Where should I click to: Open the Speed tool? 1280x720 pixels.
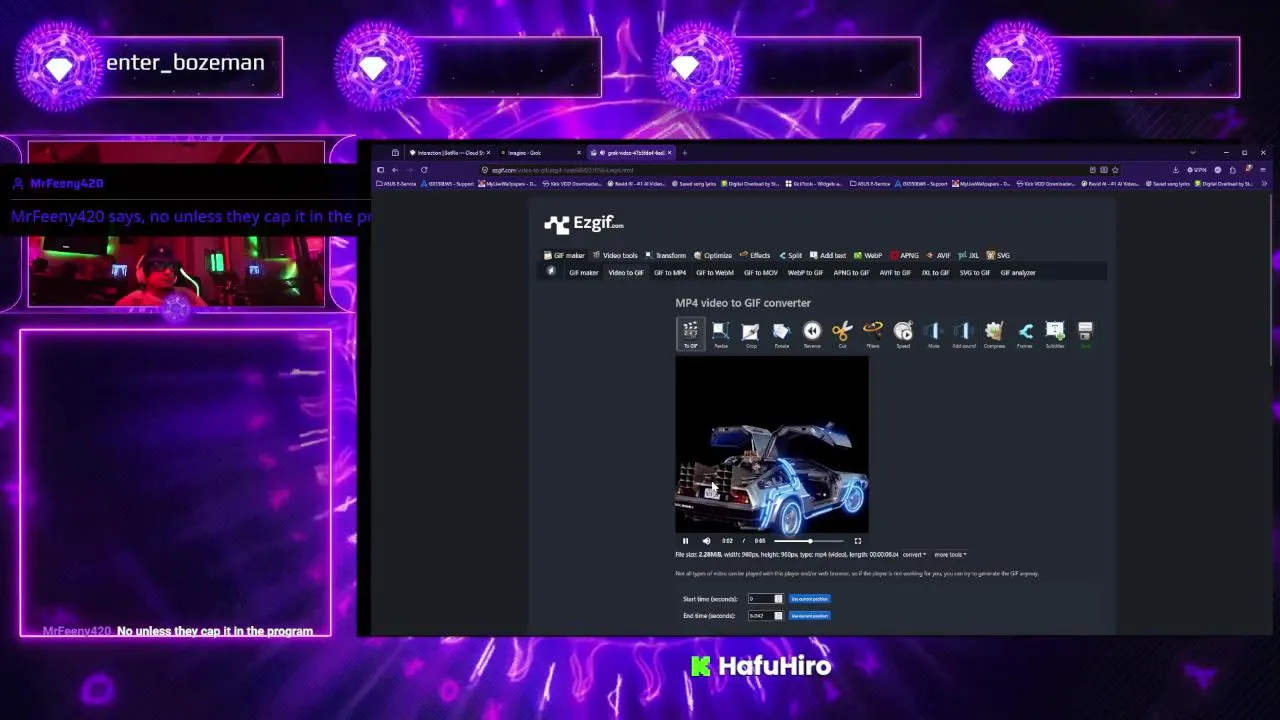903,334
